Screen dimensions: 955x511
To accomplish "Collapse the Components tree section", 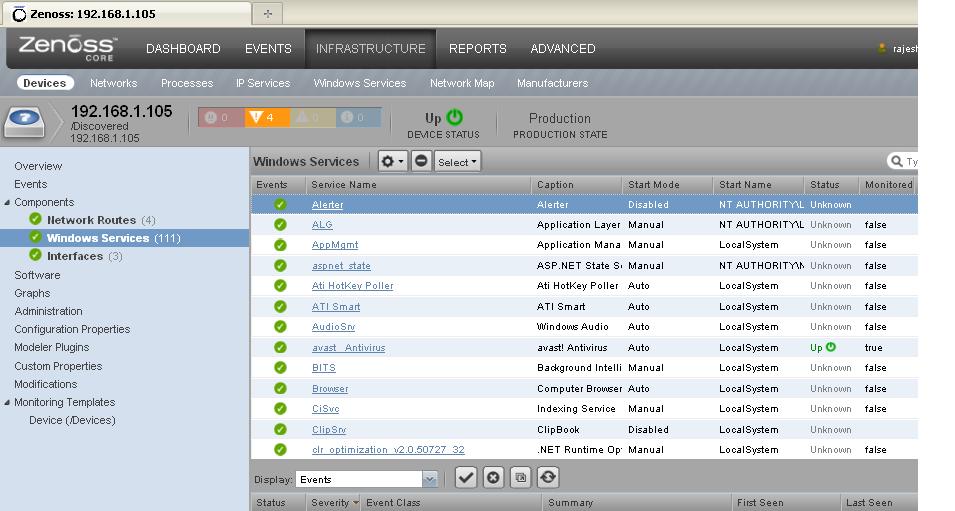I will (7, 202).
